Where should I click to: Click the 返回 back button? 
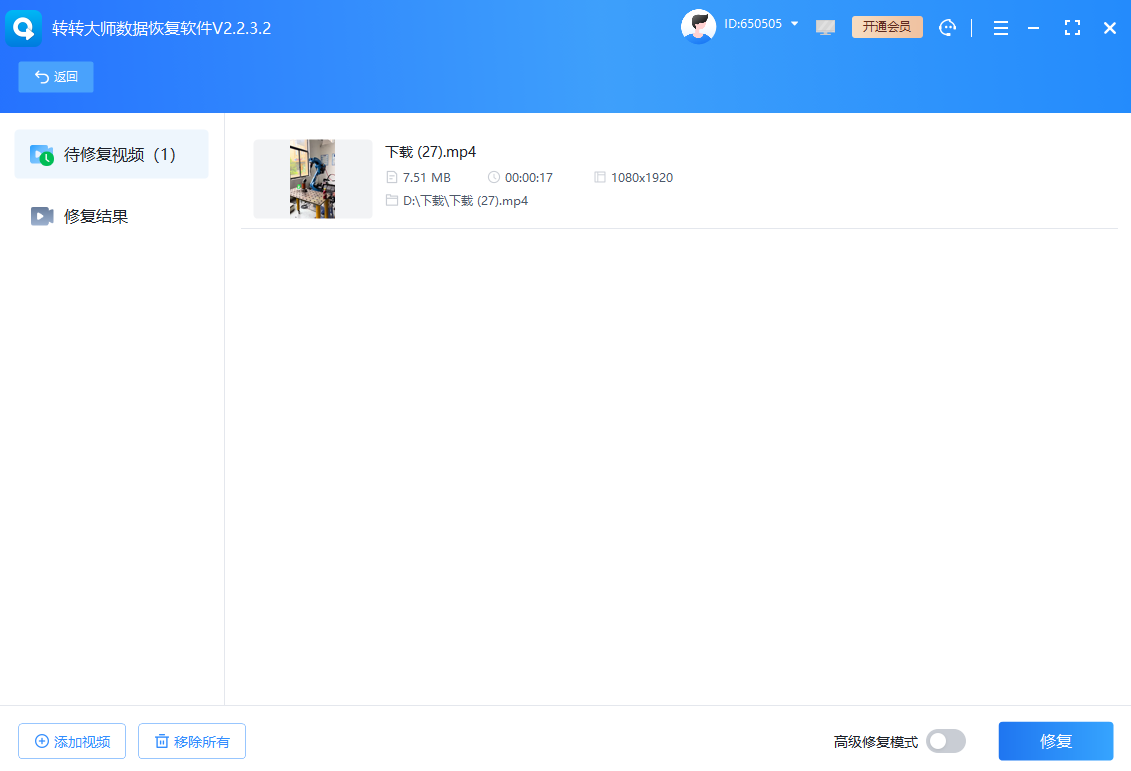coord(56,77)
